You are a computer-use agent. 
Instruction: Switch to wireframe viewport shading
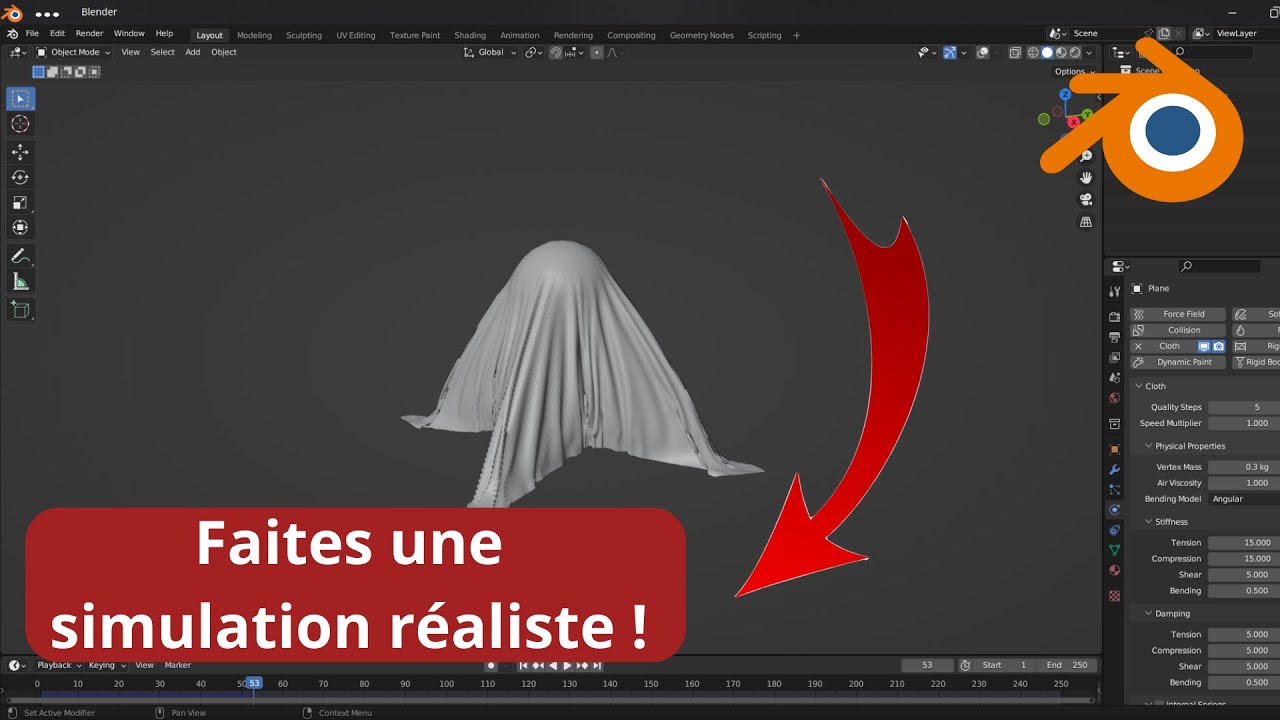point(1033,53)
